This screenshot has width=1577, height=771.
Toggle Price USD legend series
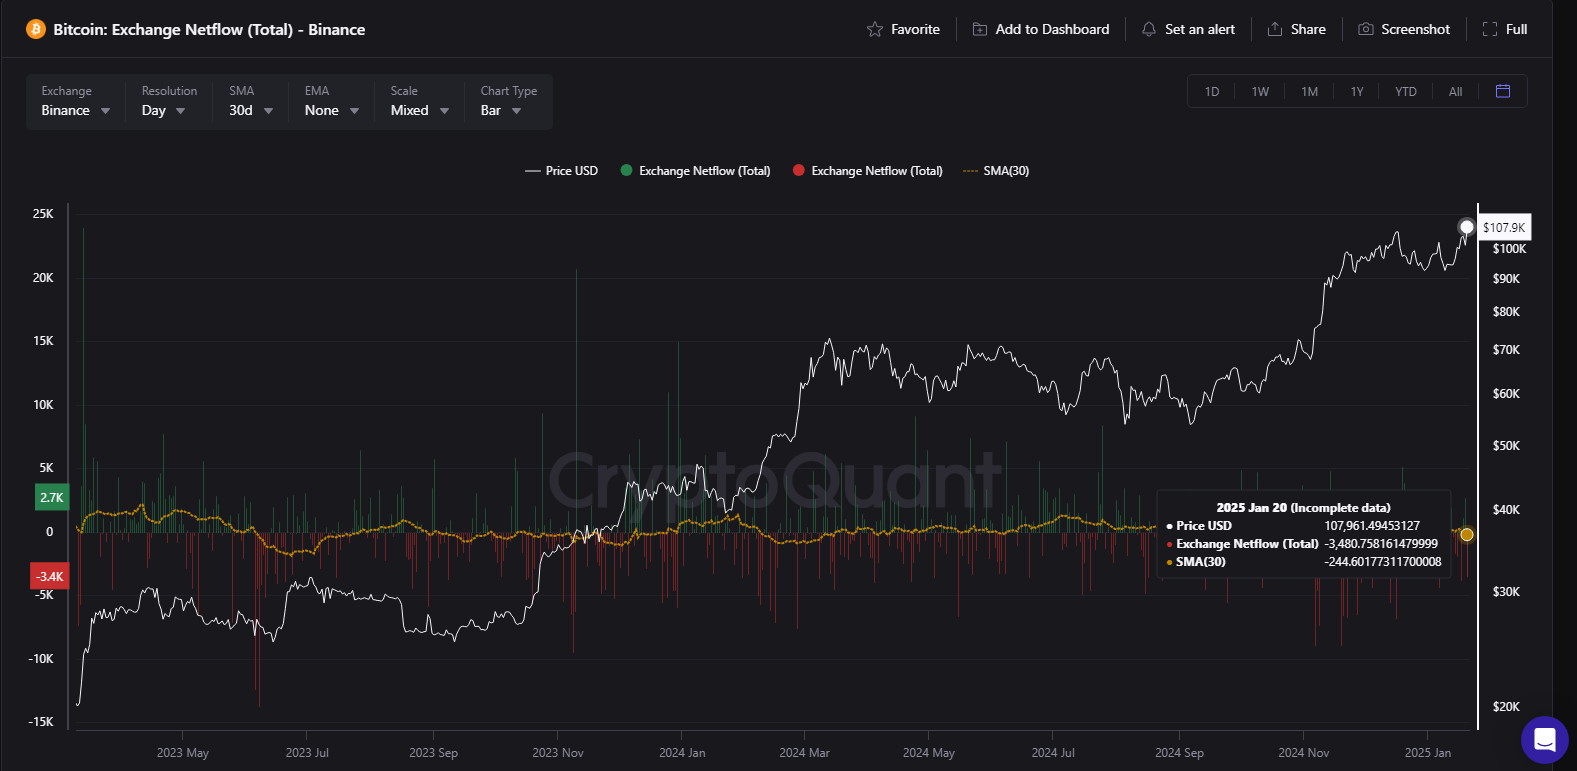pyautogui.click(x=562, y=171)
